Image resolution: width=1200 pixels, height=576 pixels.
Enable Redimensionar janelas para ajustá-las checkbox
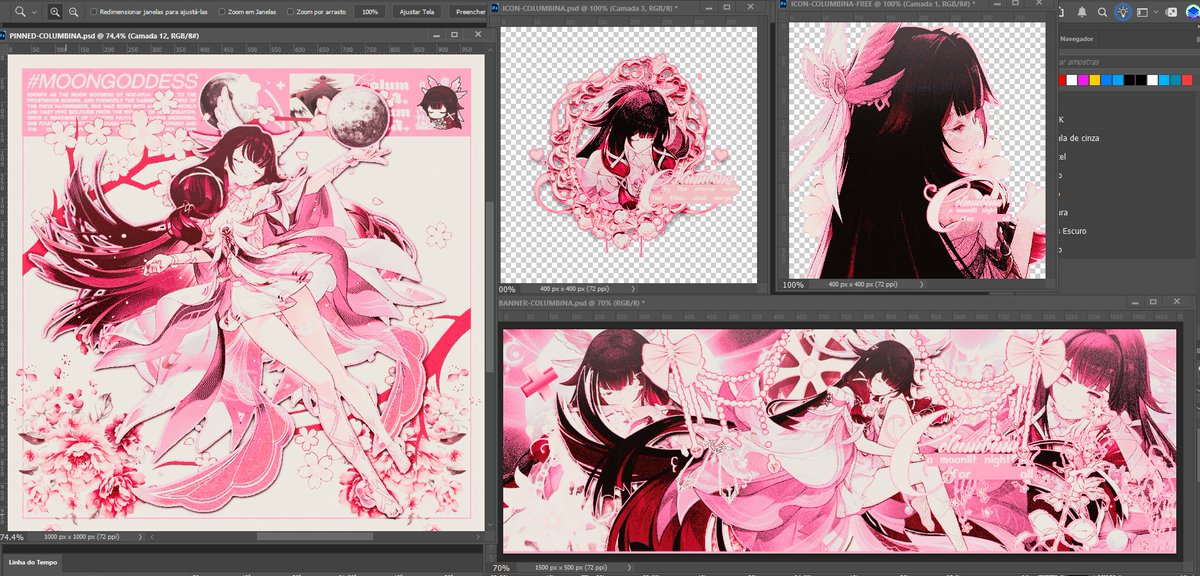point(94,12)
